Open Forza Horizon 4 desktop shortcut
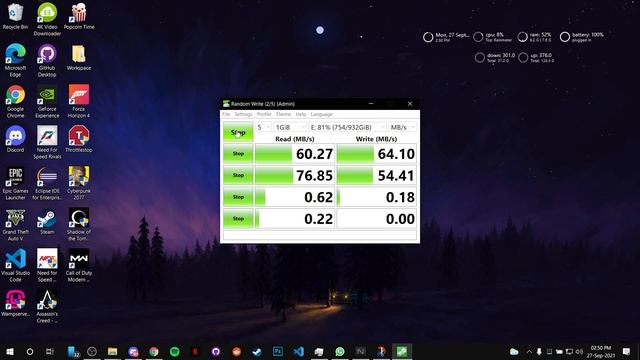The width and height of the screenshot is (640, 360). [79, 101]
